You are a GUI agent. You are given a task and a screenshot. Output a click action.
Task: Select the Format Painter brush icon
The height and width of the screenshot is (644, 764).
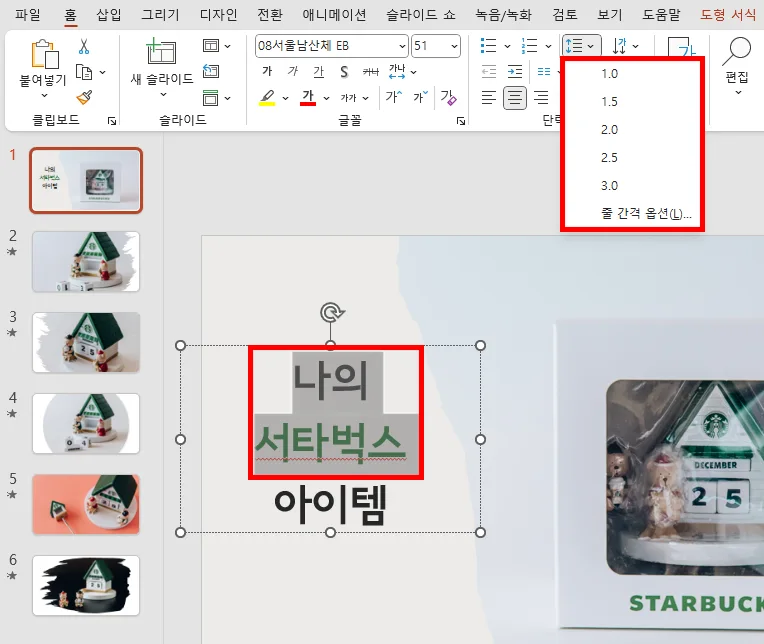click(84, 97)
